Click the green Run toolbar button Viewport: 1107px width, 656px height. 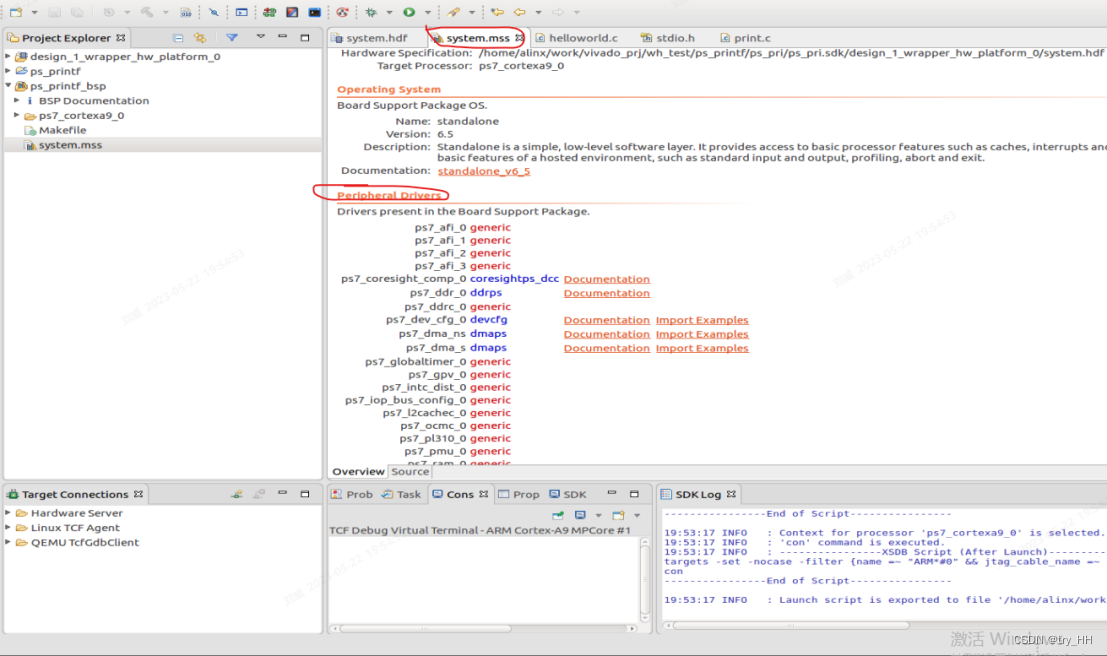click(409, 12)
